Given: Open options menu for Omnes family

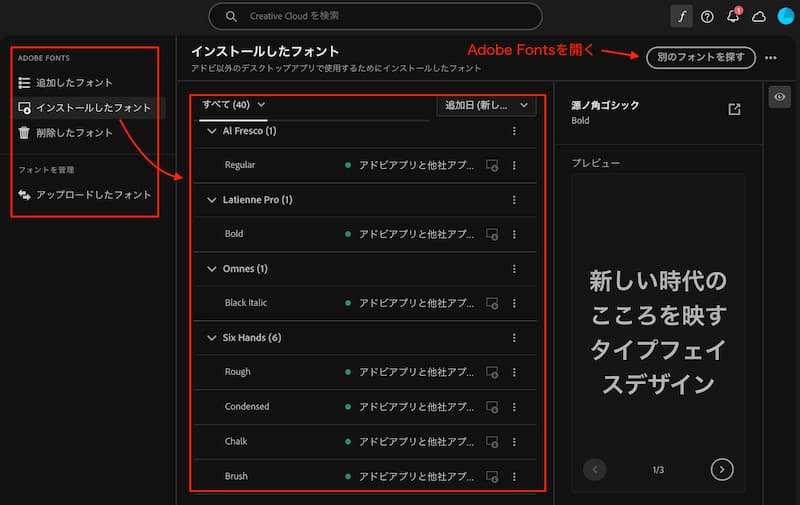Looking at the screenshot, I should point(514,269).
